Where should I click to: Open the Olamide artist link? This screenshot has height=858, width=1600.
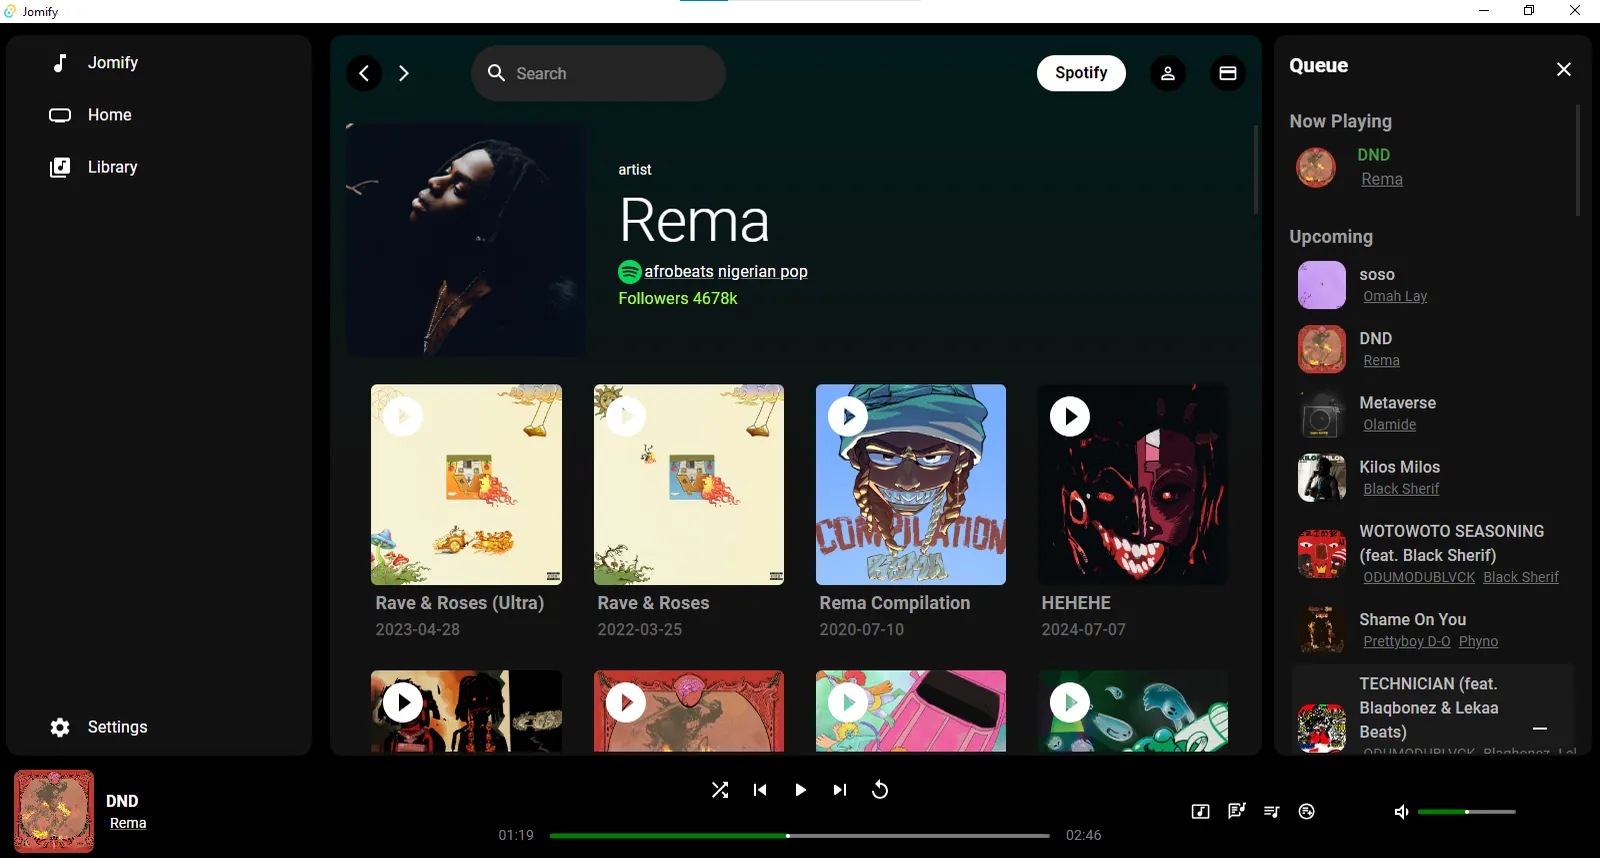click(1390, 425)
